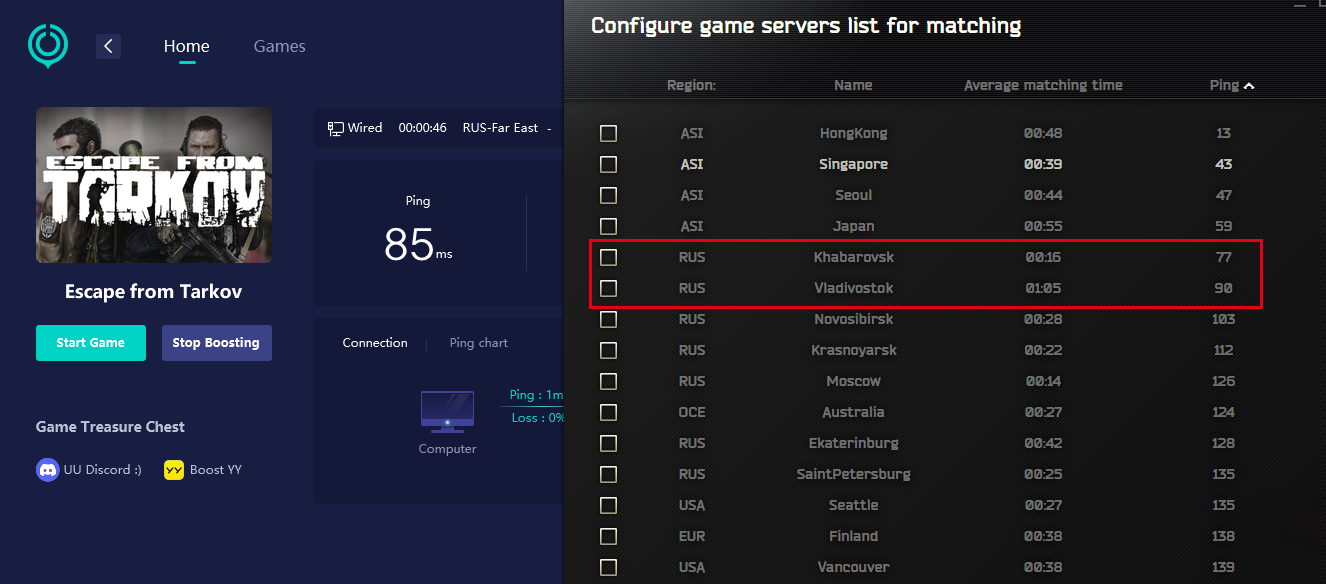Click the Region column header
Viewport: 1326px width, 584px height.
[692, 86]
